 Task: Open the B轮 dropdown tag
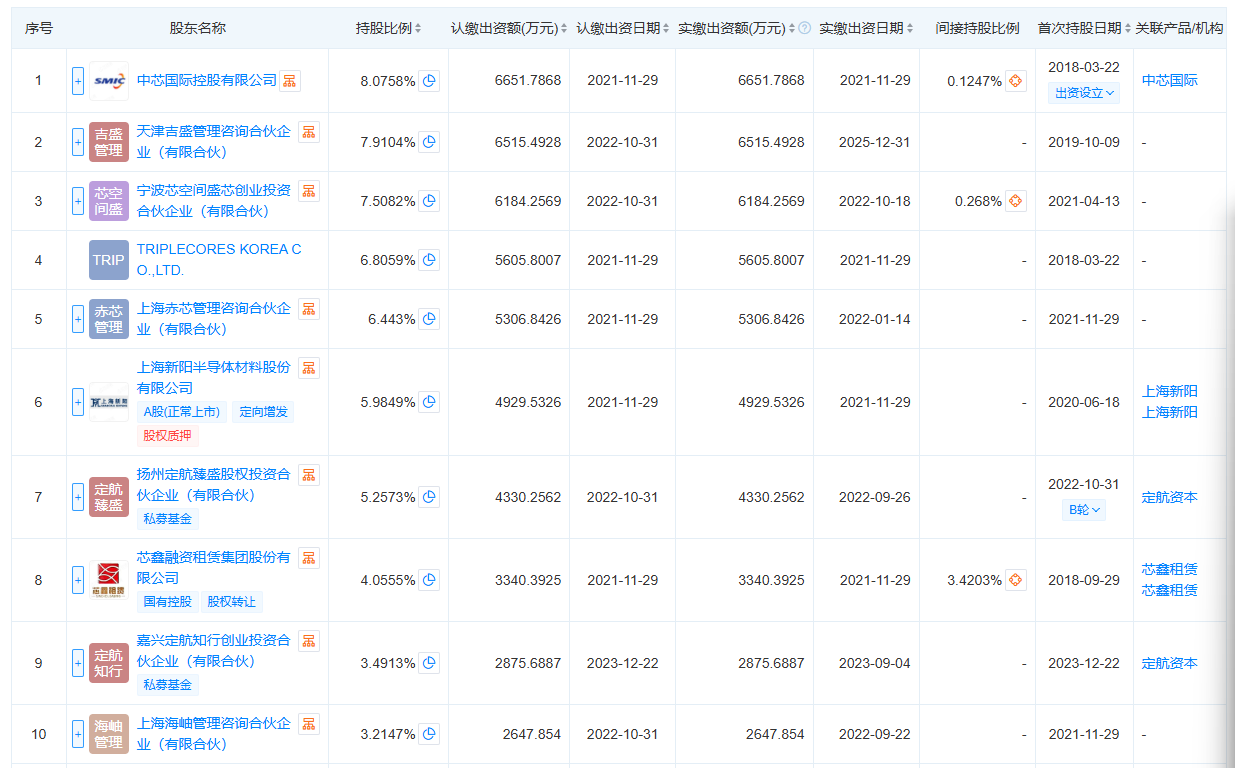click(x=1084, y=510)
